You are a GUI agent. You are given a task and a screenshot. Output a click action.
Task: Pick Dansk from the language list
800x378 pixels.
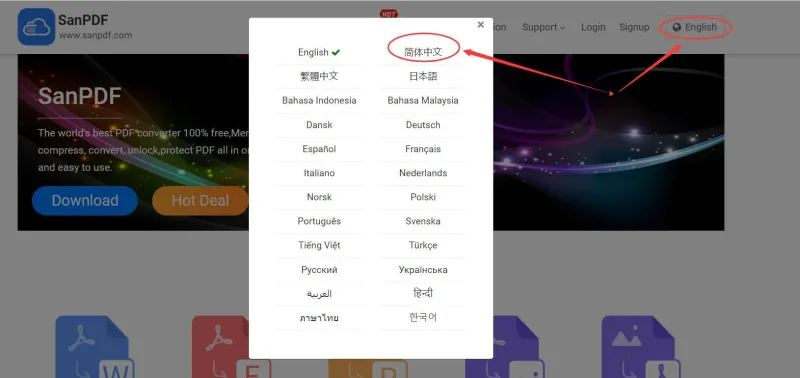319,125
